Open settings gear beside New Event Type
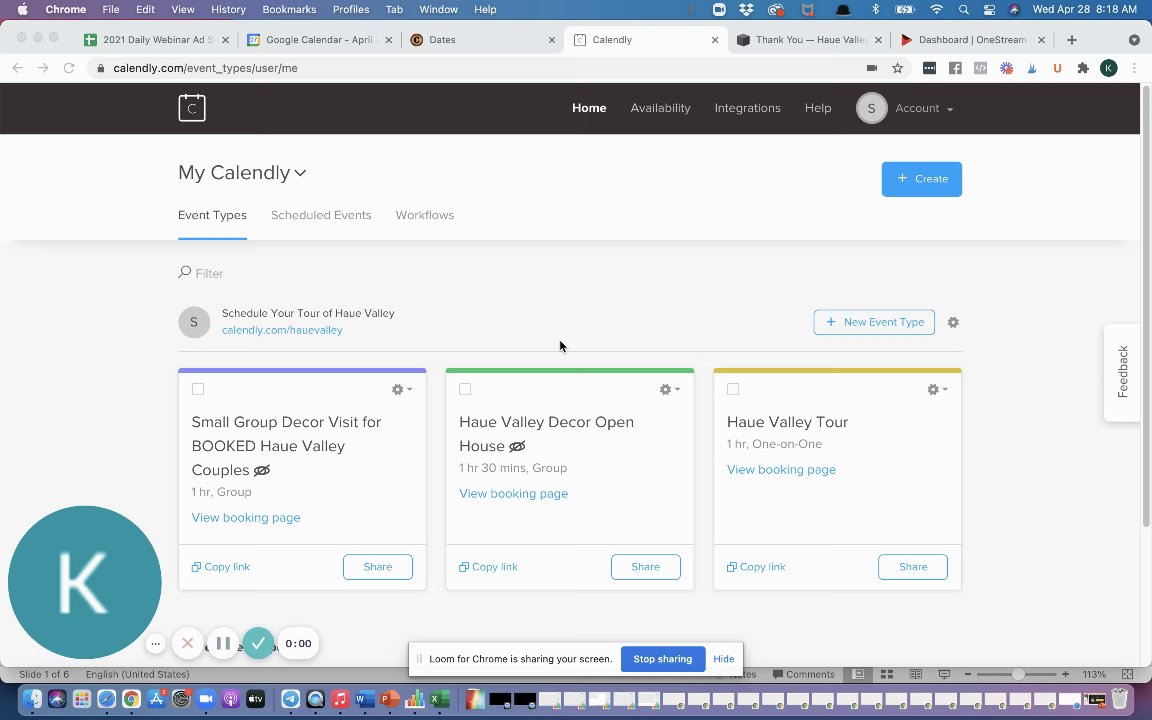Viewport: 1152px width, 720px height. (953, 323)
